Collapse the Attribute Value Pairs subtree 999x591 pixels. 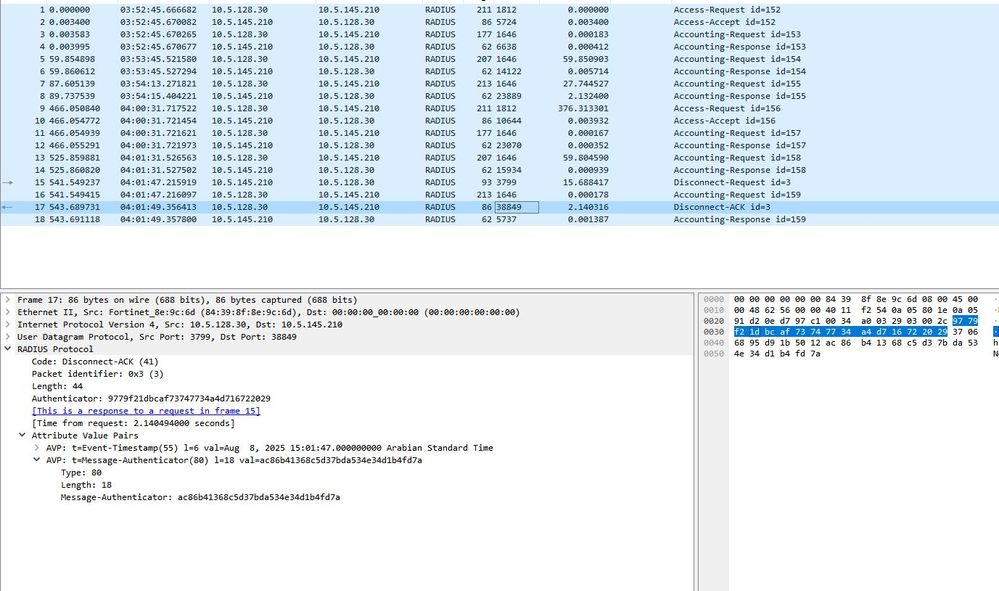tap(24, 435)
